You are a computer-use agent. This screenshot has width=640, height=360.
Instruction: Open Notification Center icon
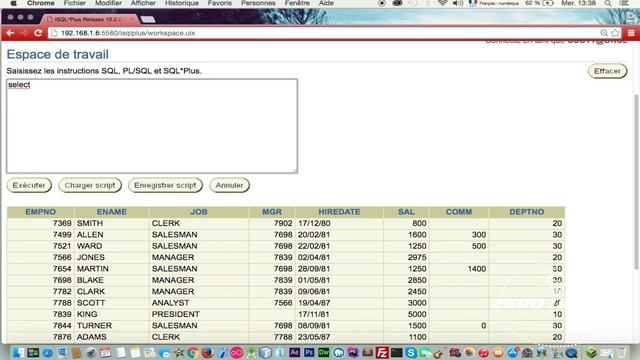(624, 3)
